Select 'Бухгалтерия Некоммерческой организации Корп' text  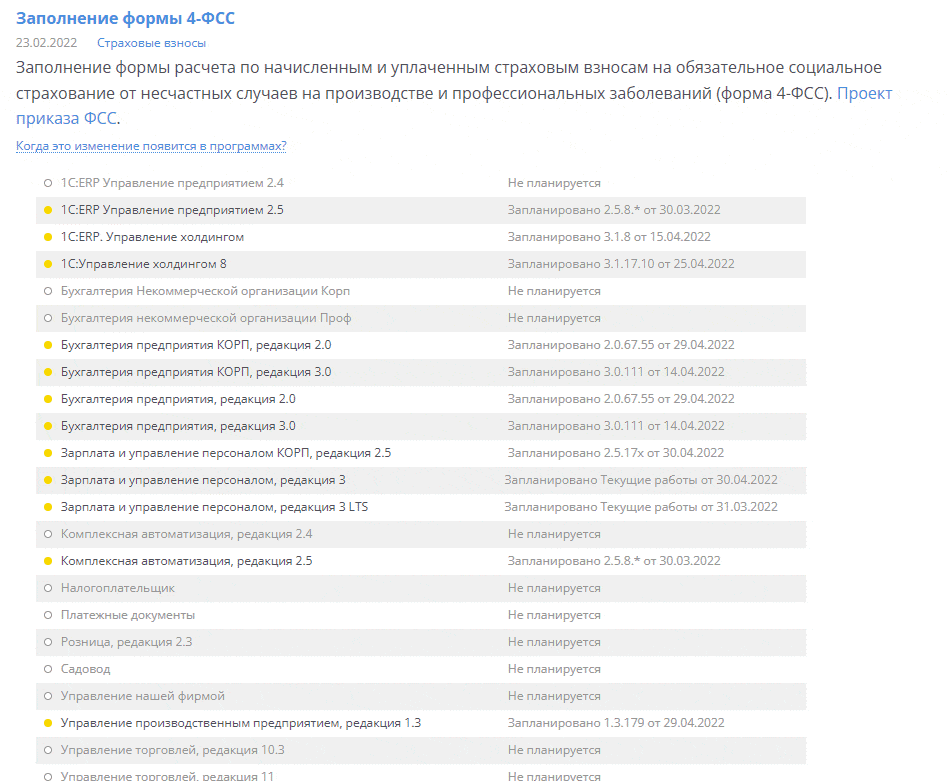(x=205, y=291)
